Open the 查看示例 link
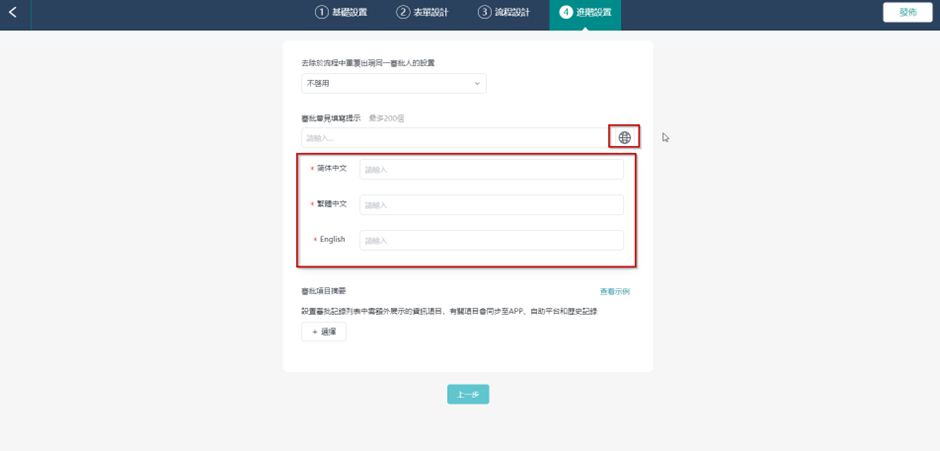 click(x=614, y=292)
